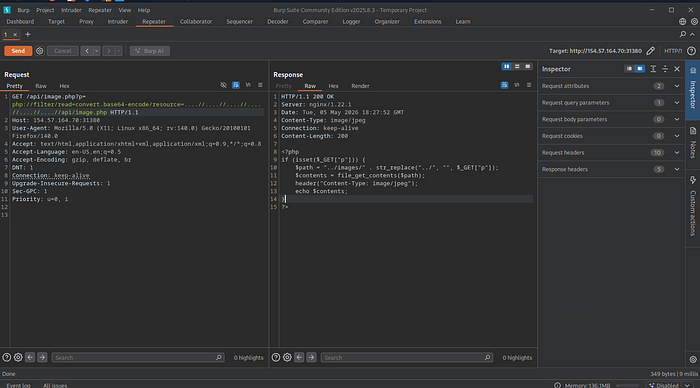Switch to side-by-side request/response layout
Screen dimensions: 700x388
[x=506, y=67]
